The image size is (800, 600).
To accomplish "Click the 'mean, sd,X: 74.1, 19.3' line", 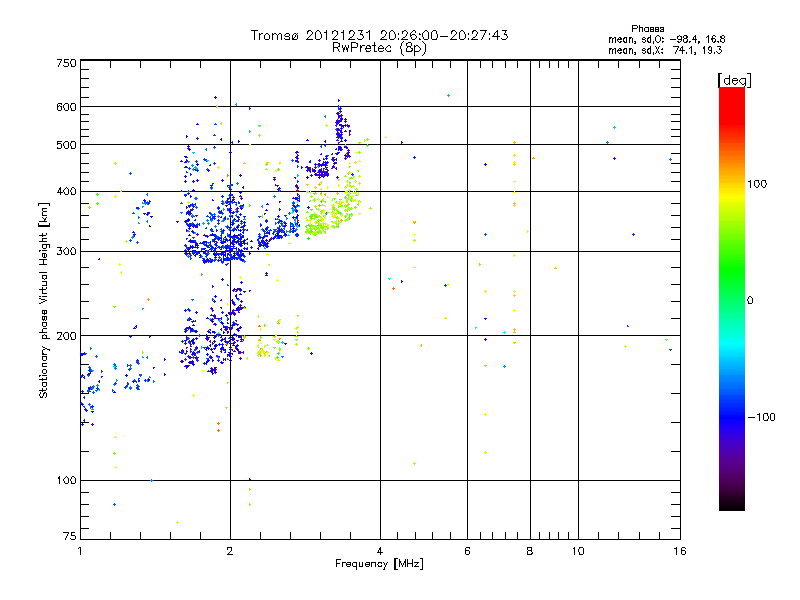I will point(665,50).
